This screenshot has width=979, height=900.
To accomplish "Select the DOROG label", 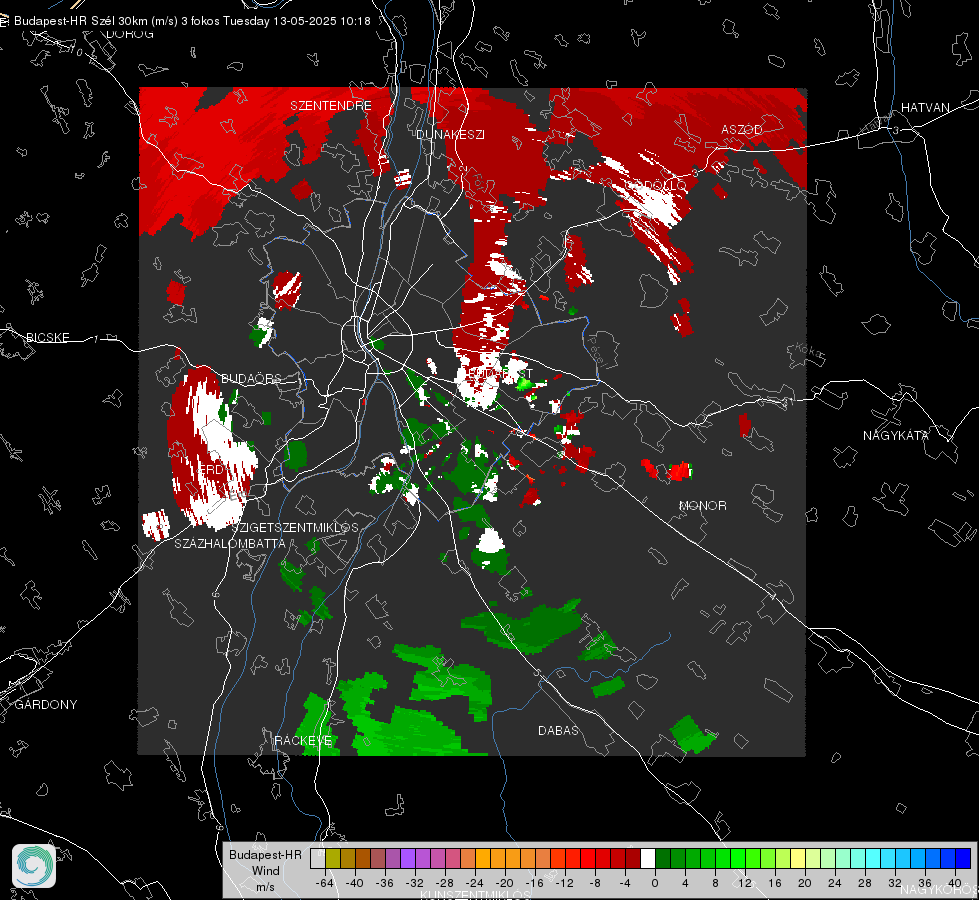I will pyautogui.click(x=130, y=34).
